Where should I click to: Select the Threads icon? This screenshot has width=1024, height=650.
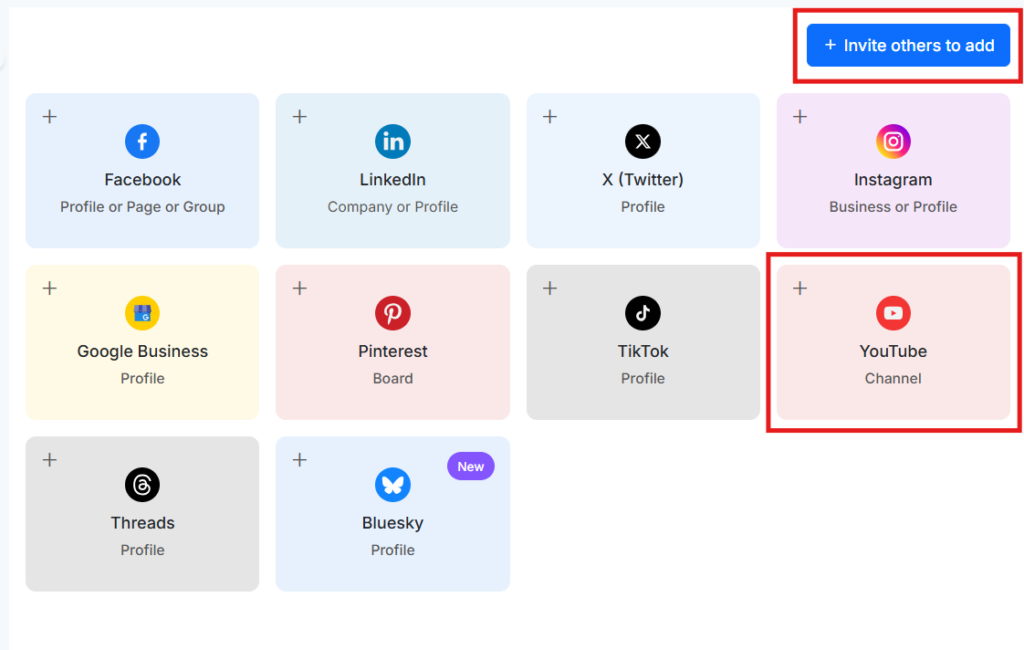(142, 485)
